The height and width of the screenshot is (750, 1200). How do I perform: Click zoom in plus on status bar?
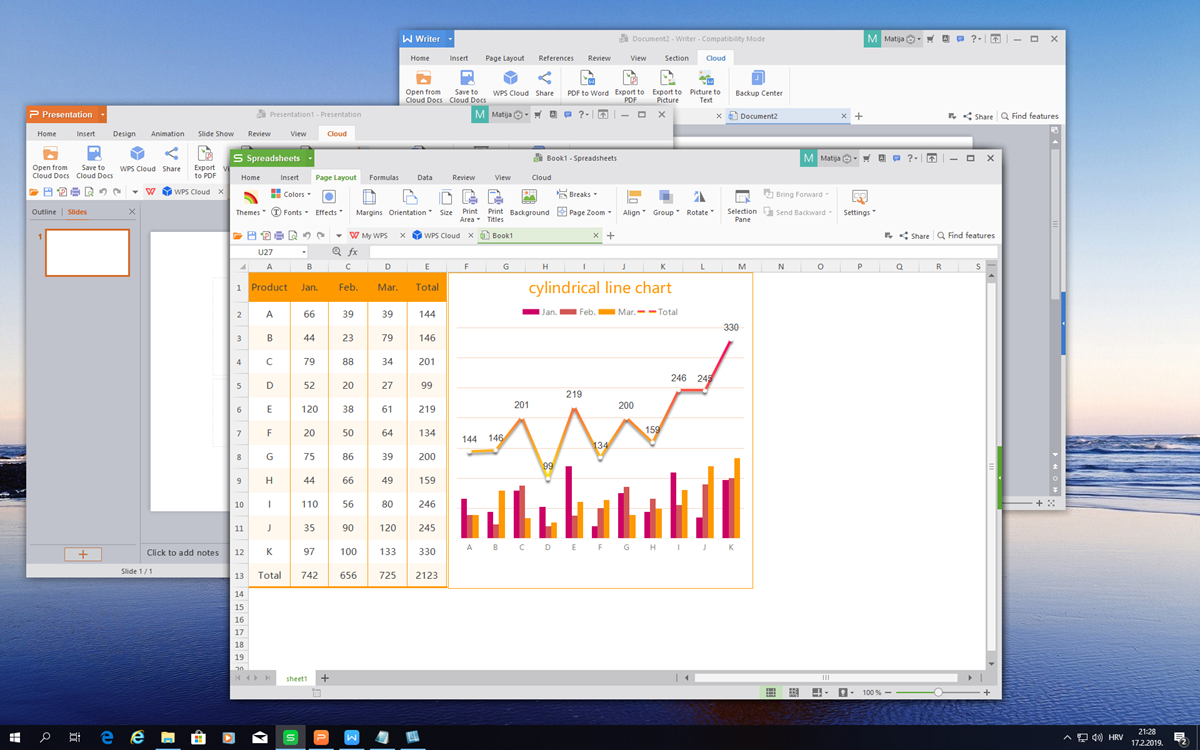[x=987, y=692]
